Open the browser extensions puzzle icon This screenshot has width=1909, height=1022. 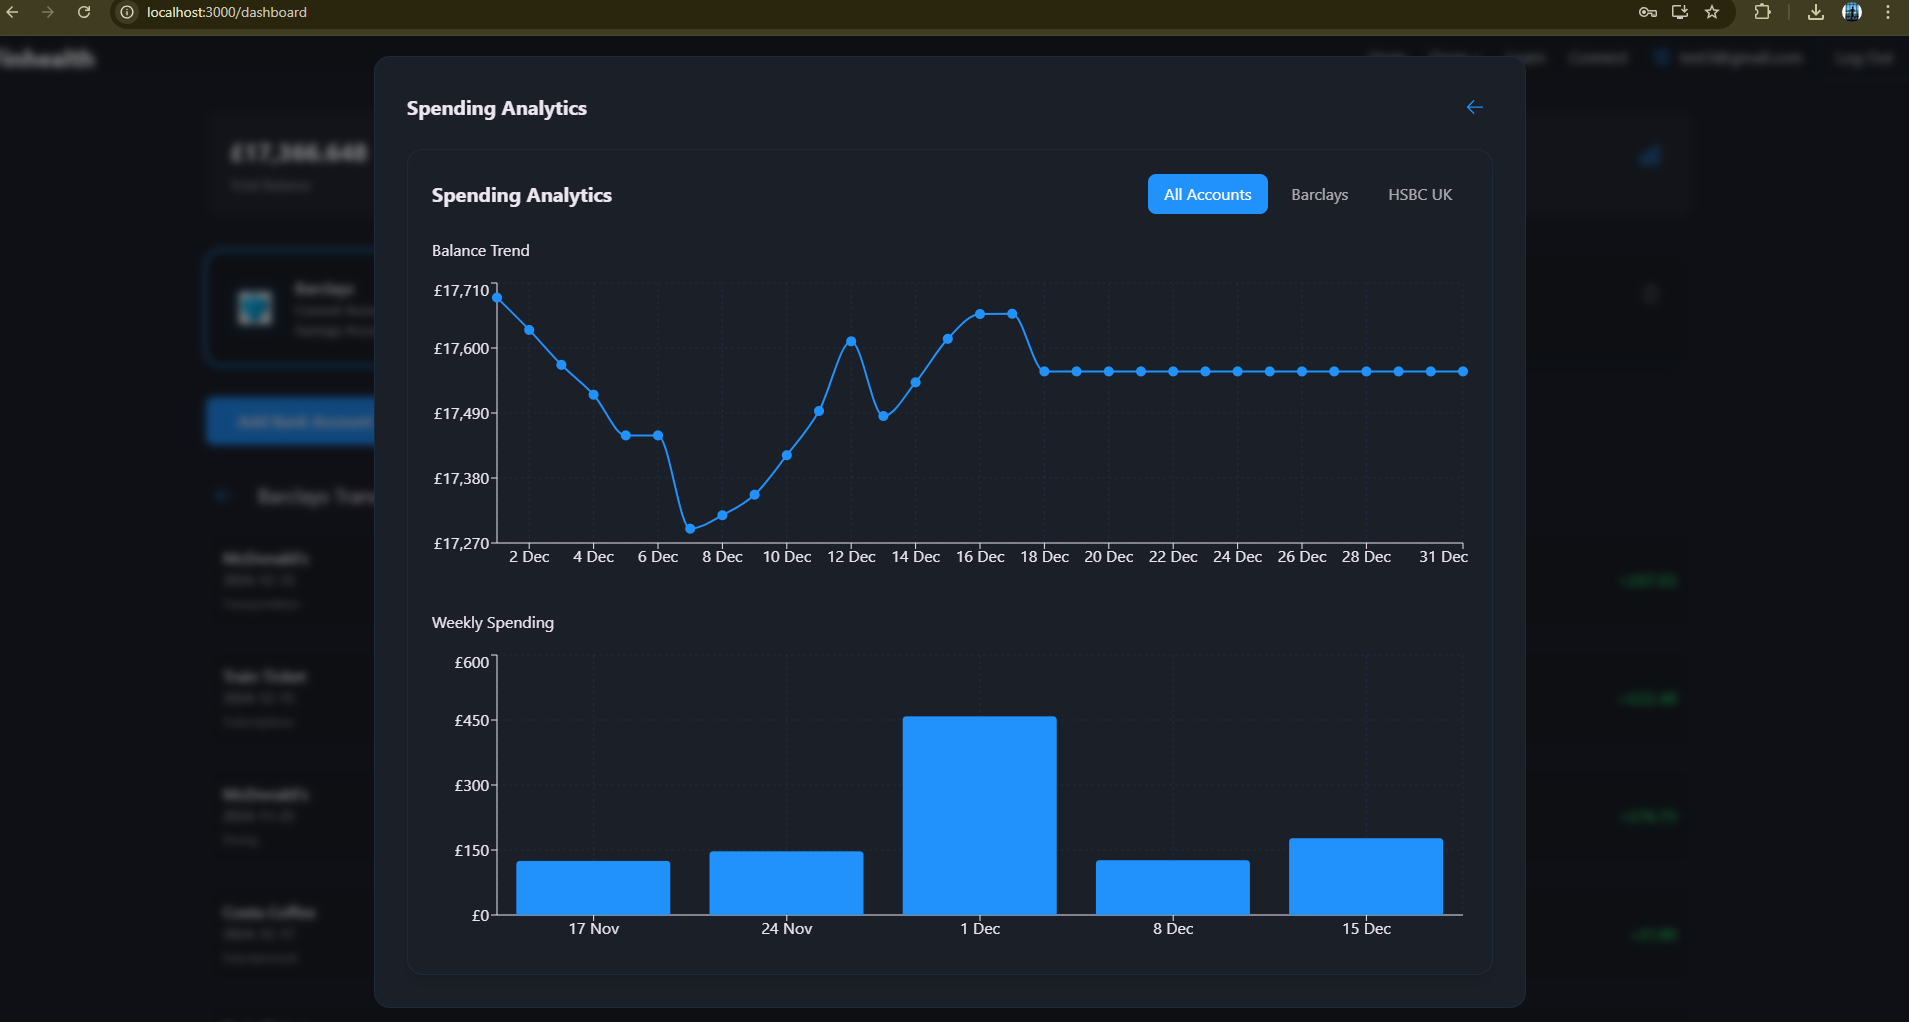point(1763,12)
